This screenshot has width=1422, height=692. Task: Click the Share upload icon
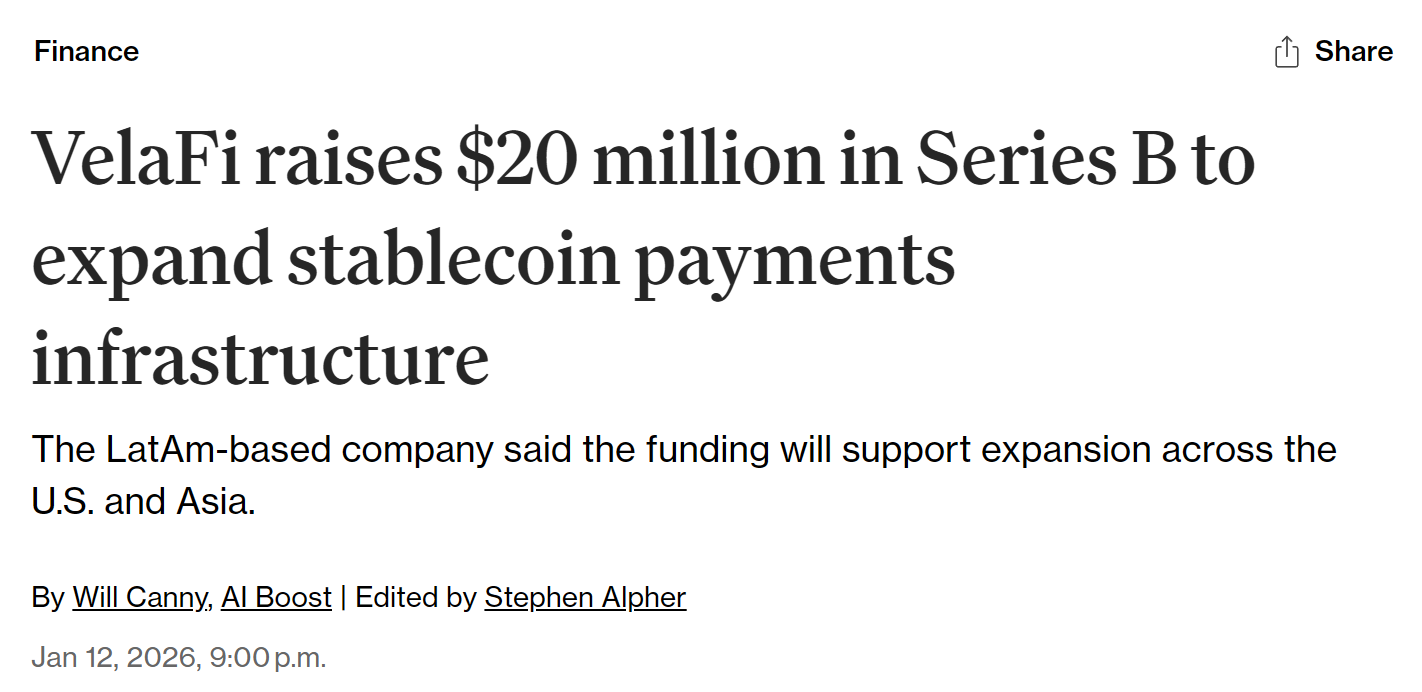click(x=1287, y=52)
